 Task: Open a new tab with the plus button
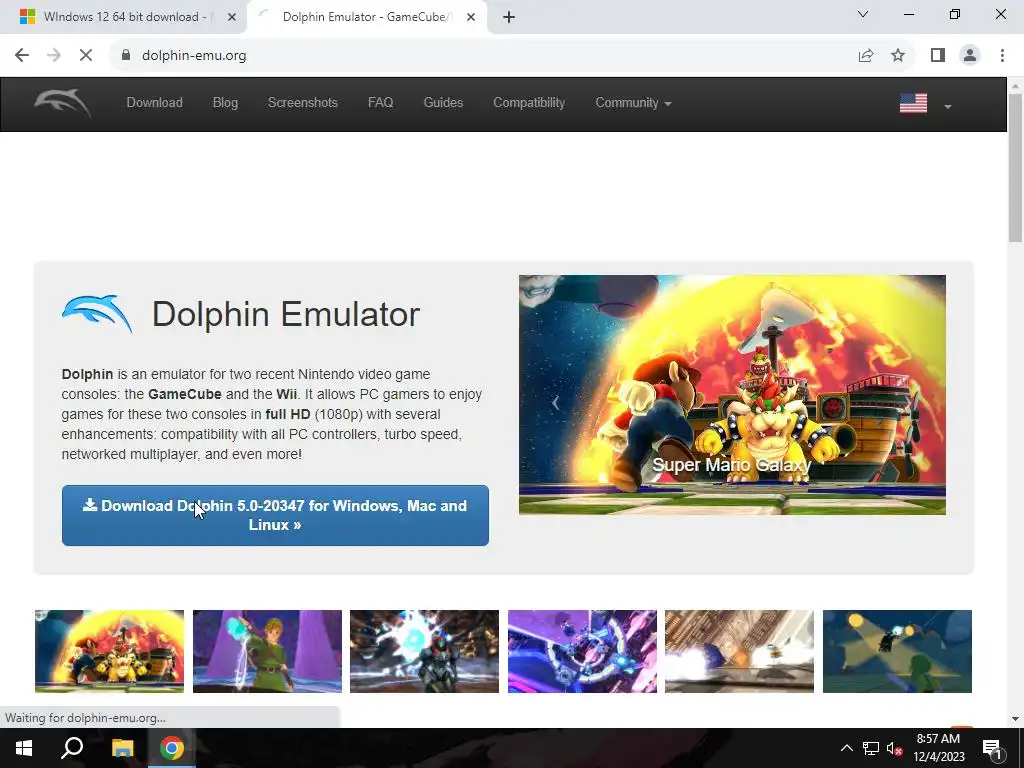coord(509,17)
